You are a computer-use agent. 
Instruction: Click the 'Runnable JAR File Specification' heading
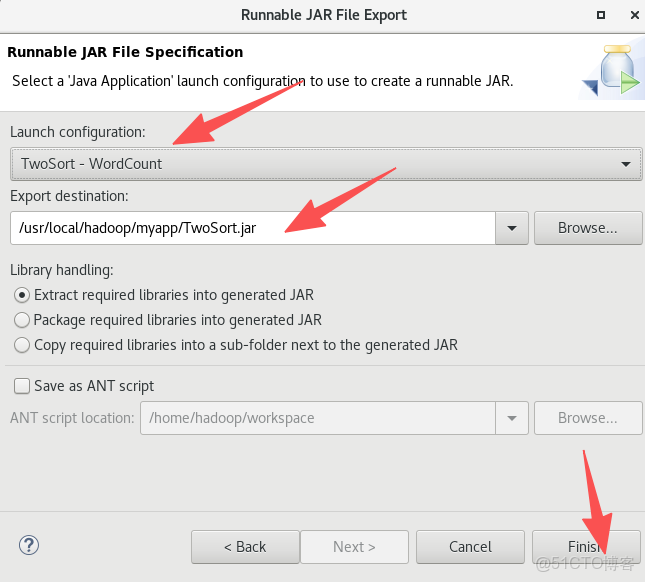[125, 52]
